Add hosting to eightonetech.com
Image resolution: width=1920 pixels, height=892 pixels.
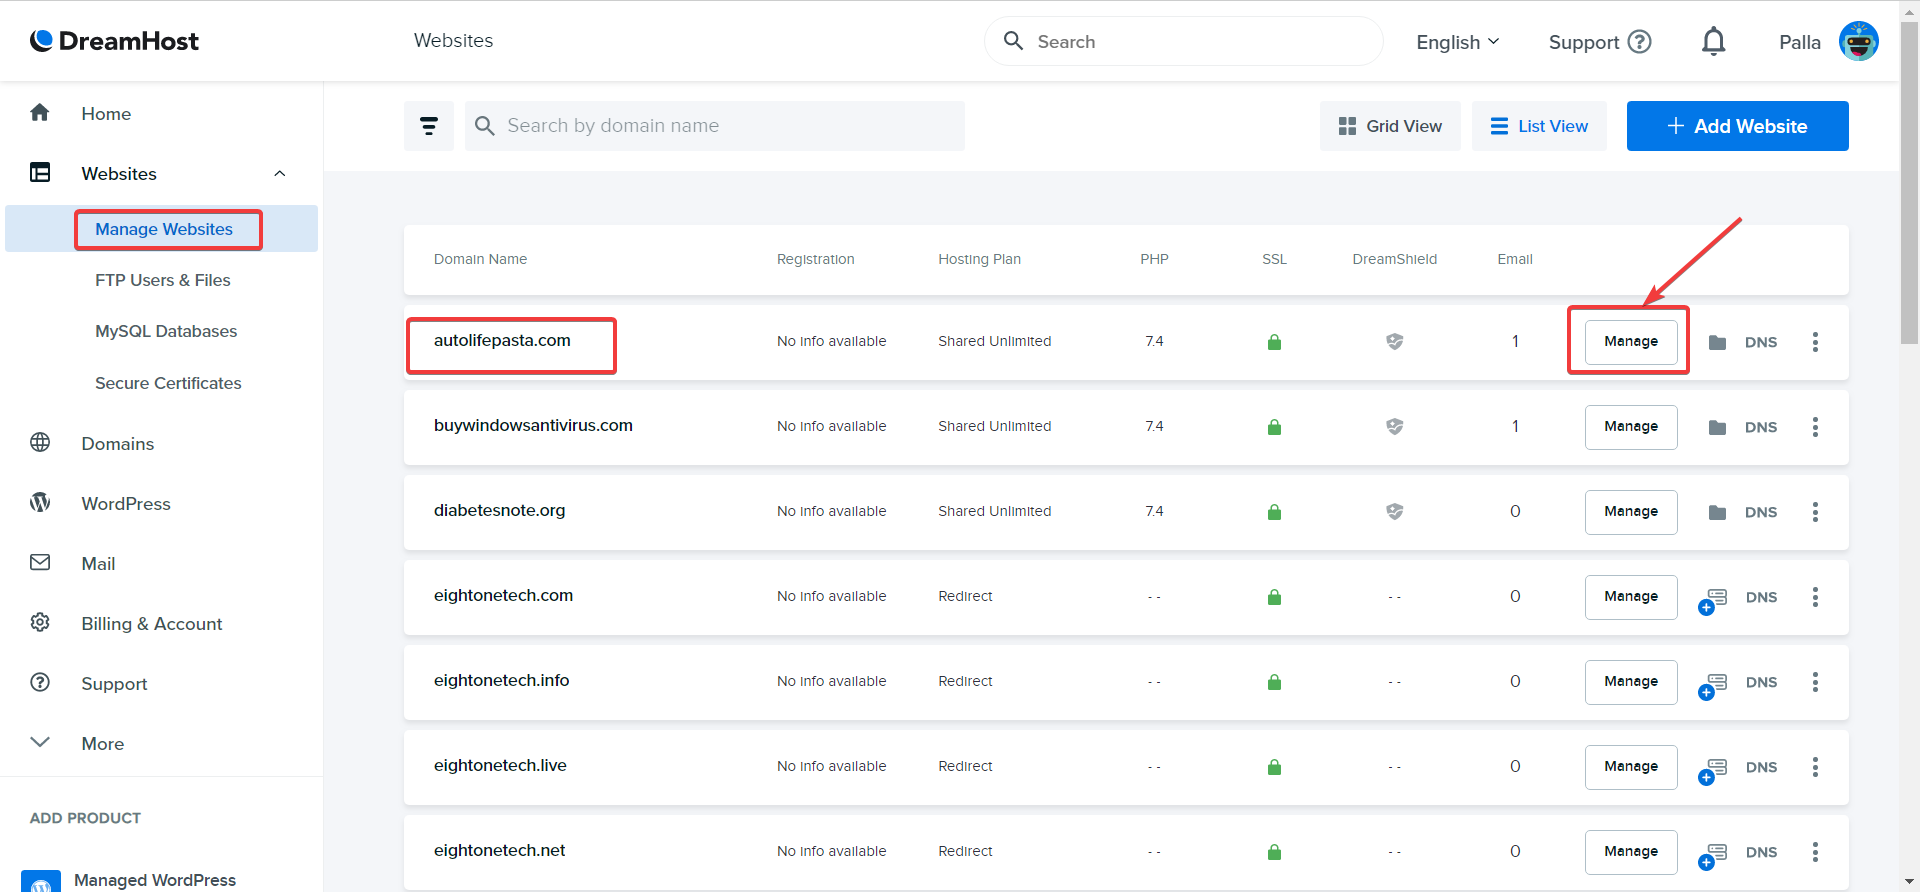click(x=1713, y=601)
